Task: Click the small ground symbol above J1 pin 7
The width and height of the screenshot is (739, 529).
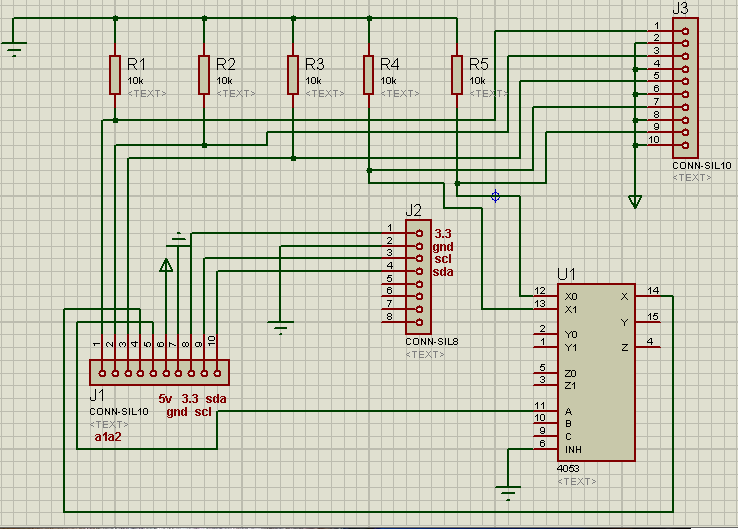Action: (179, 240)
